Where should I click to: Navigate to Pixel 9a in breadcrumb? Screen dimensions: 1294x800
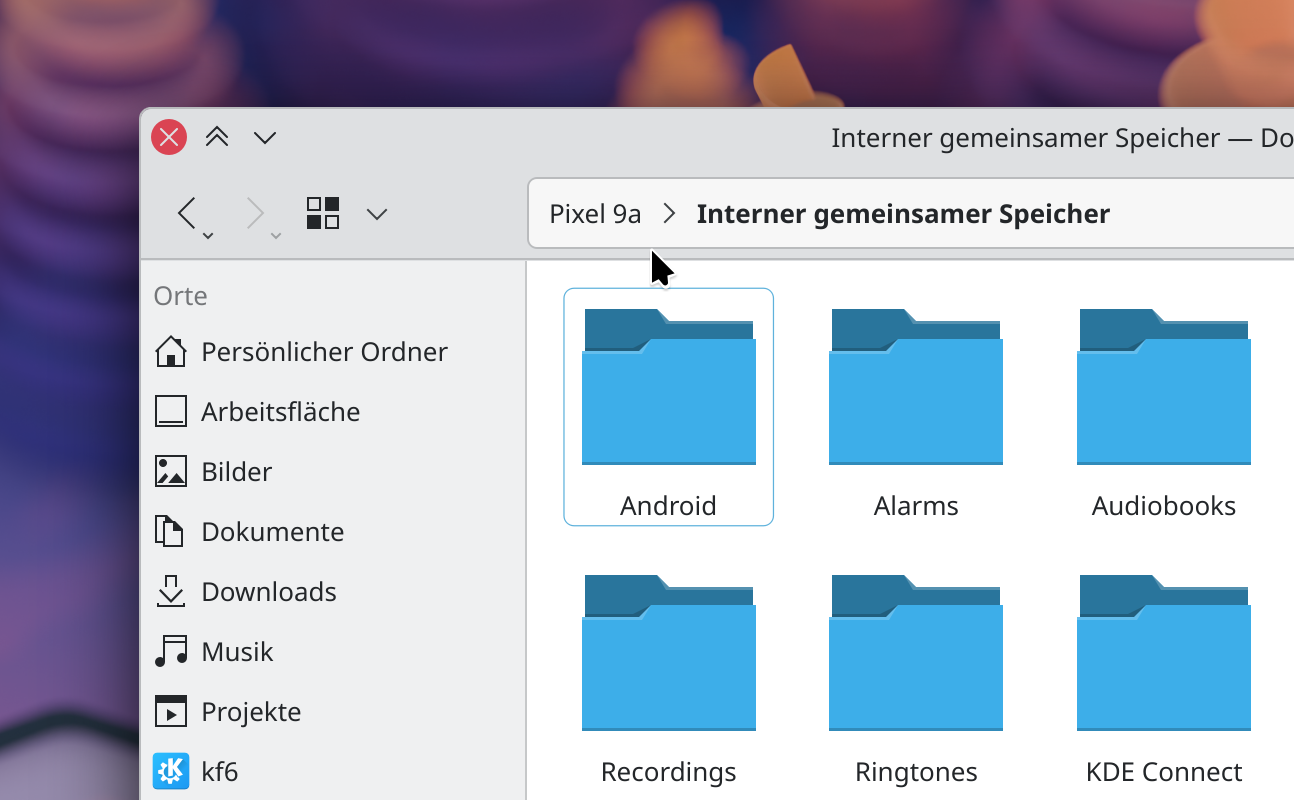tap(595, 214)
